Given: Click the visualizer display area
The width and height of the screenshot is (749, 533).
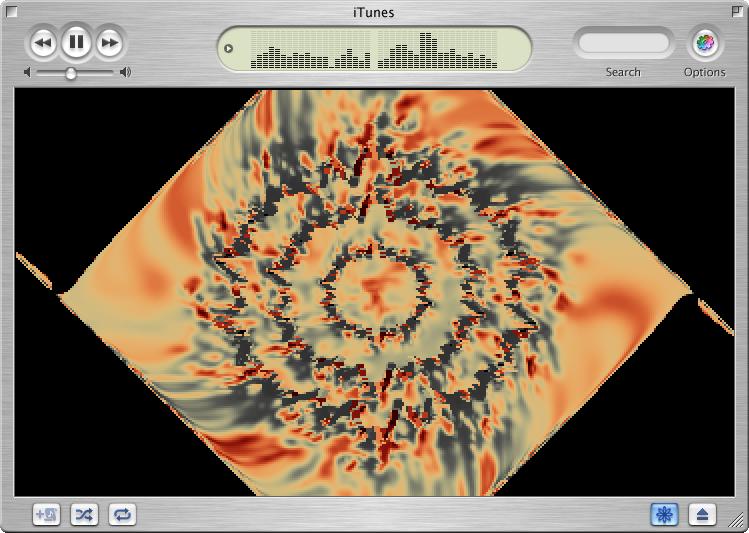Looking at the screenshot, I should [374, 292].
